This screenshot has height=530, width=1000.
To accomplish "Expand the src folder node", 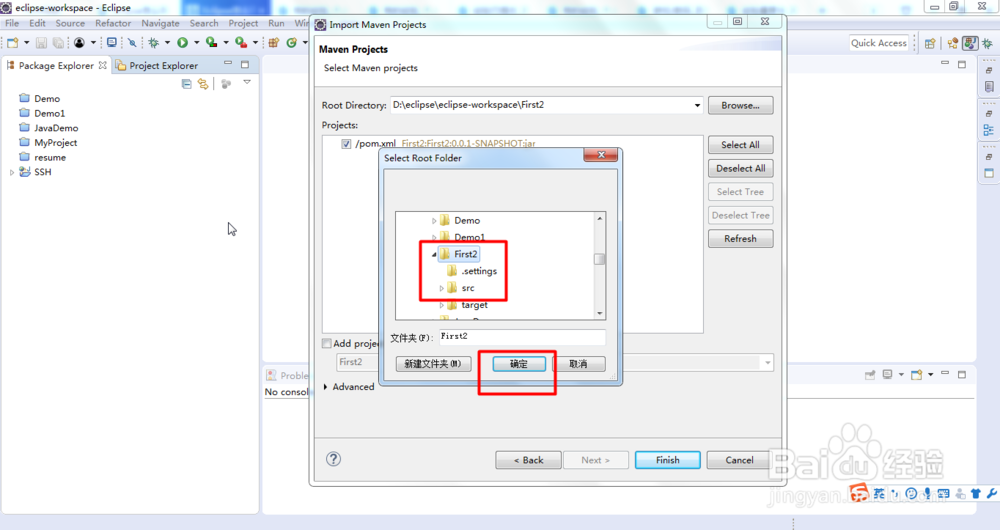I will (441, 288).
